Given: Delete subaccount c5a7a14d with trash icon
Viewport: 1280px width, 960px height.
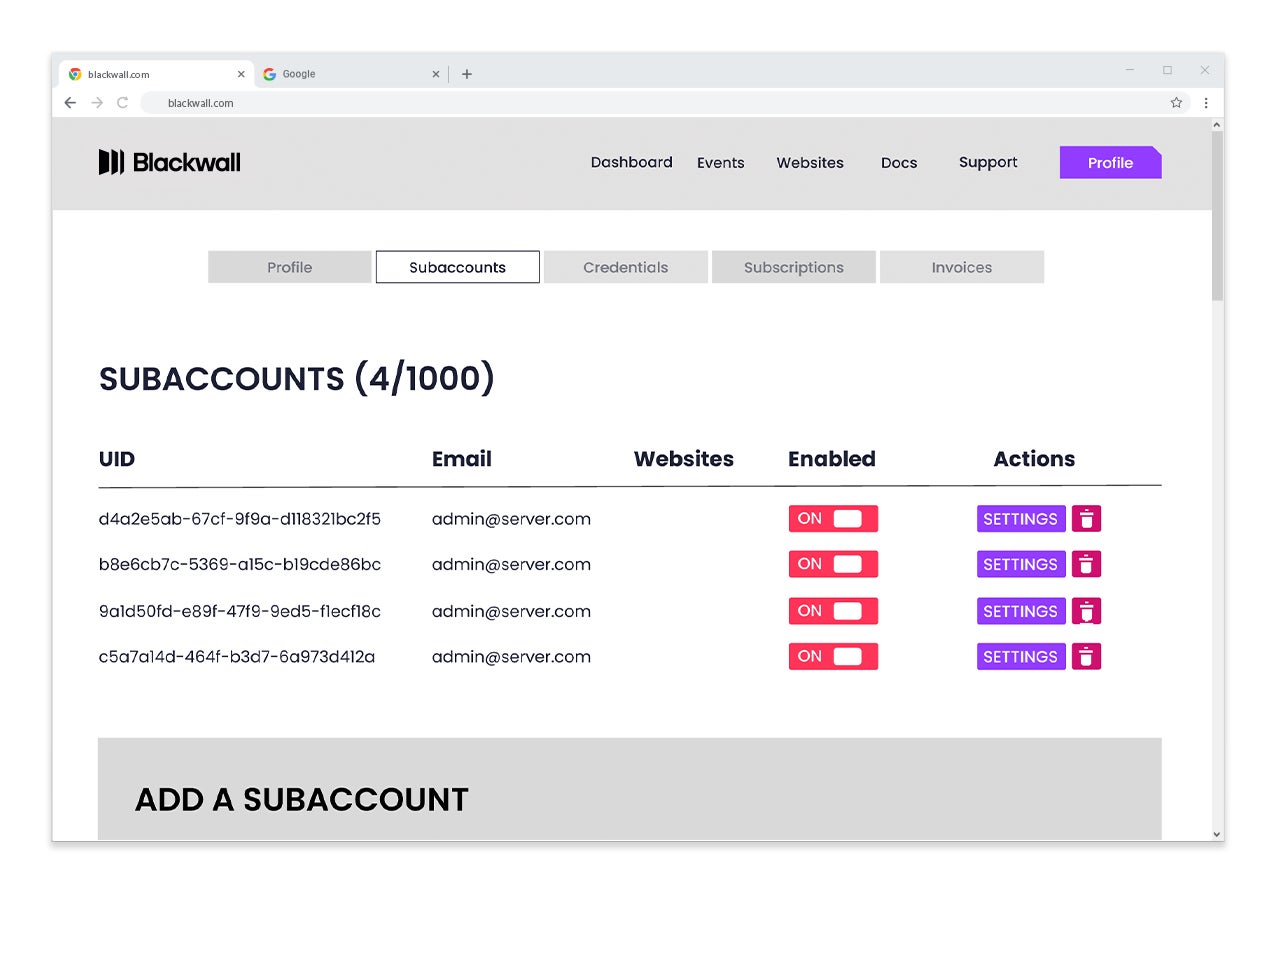Looking at the screenshot, I should click(x=1086, y=657).
